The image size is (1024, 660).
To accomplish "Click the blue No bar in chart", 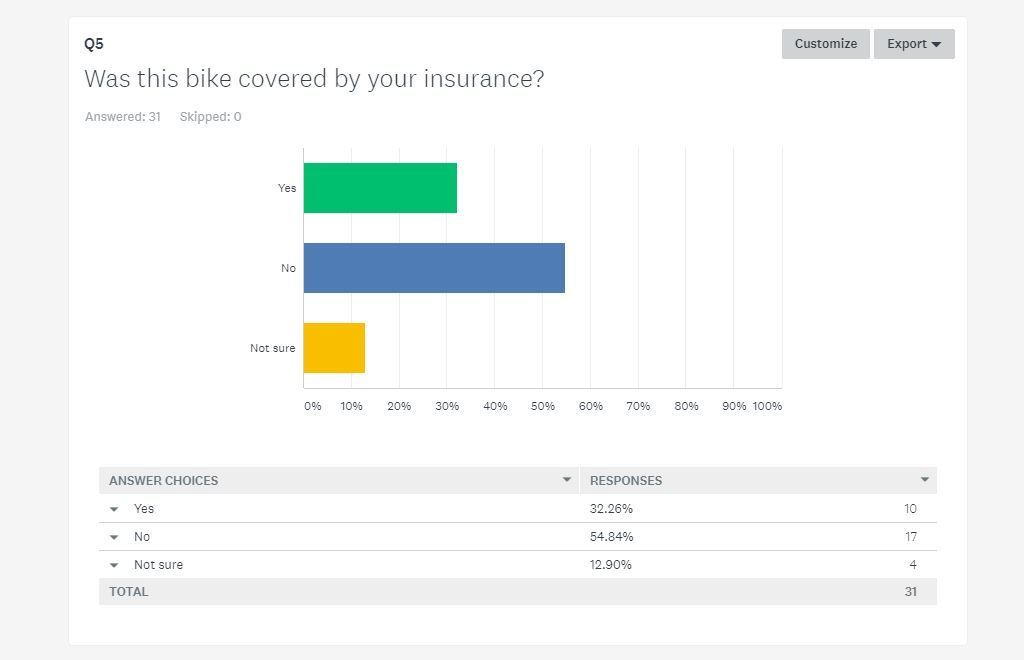I will click(434, 268).
